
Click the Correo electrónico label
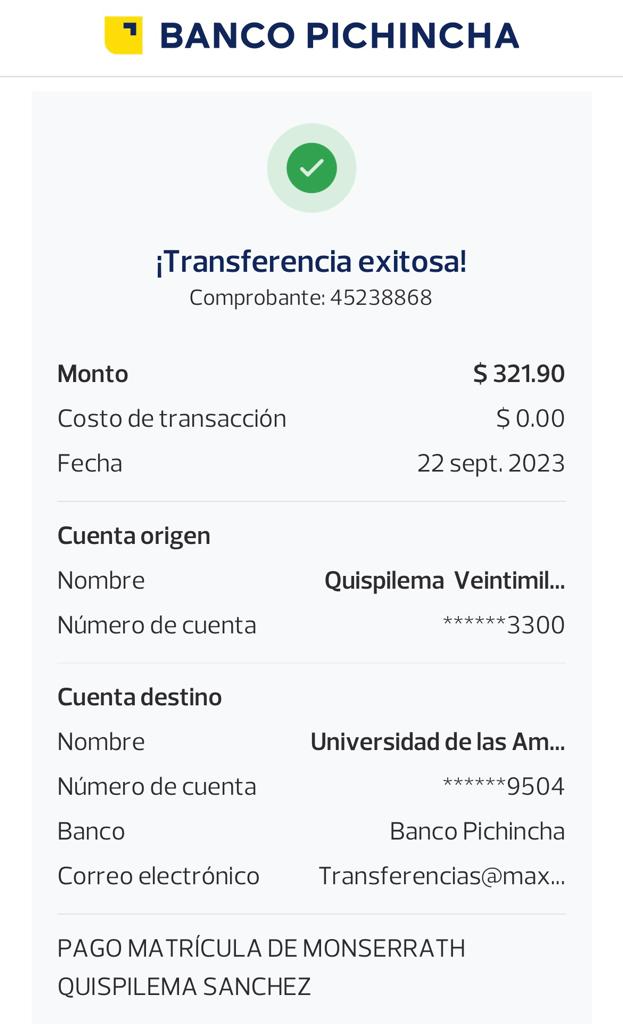[x=158, y=877]
